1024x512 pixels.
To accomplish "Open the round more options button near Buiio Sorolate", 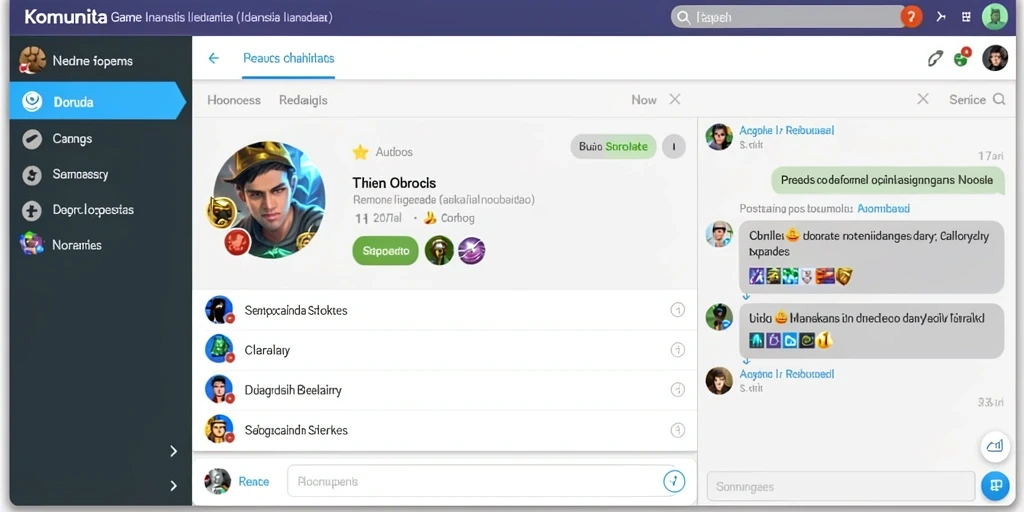I will (x=674, y=146).
